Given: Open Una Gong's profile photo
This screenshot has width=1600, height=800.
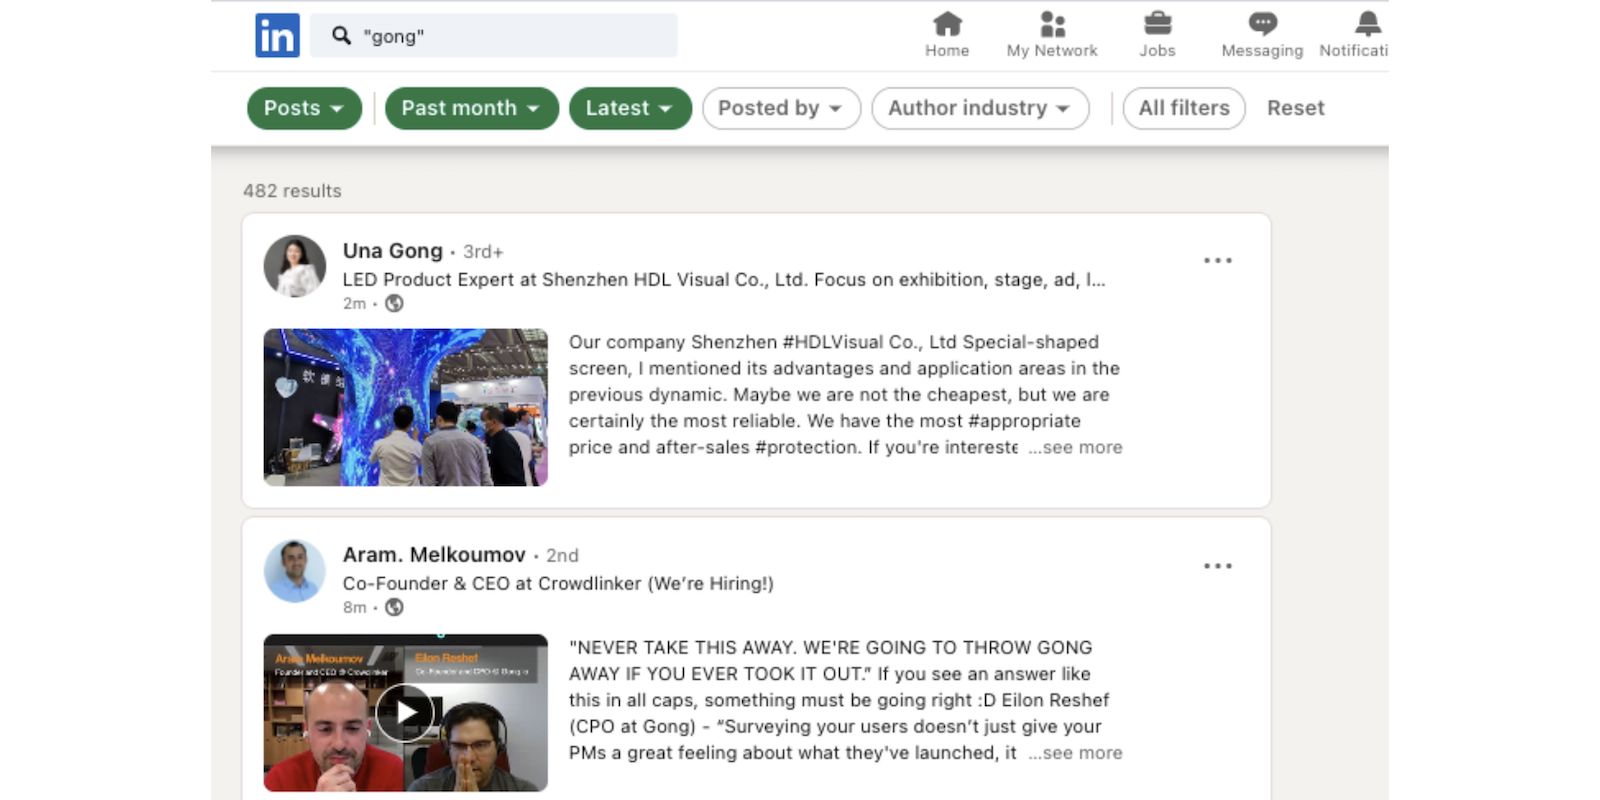Looking at the screenshot, I should tap(294, 266).
